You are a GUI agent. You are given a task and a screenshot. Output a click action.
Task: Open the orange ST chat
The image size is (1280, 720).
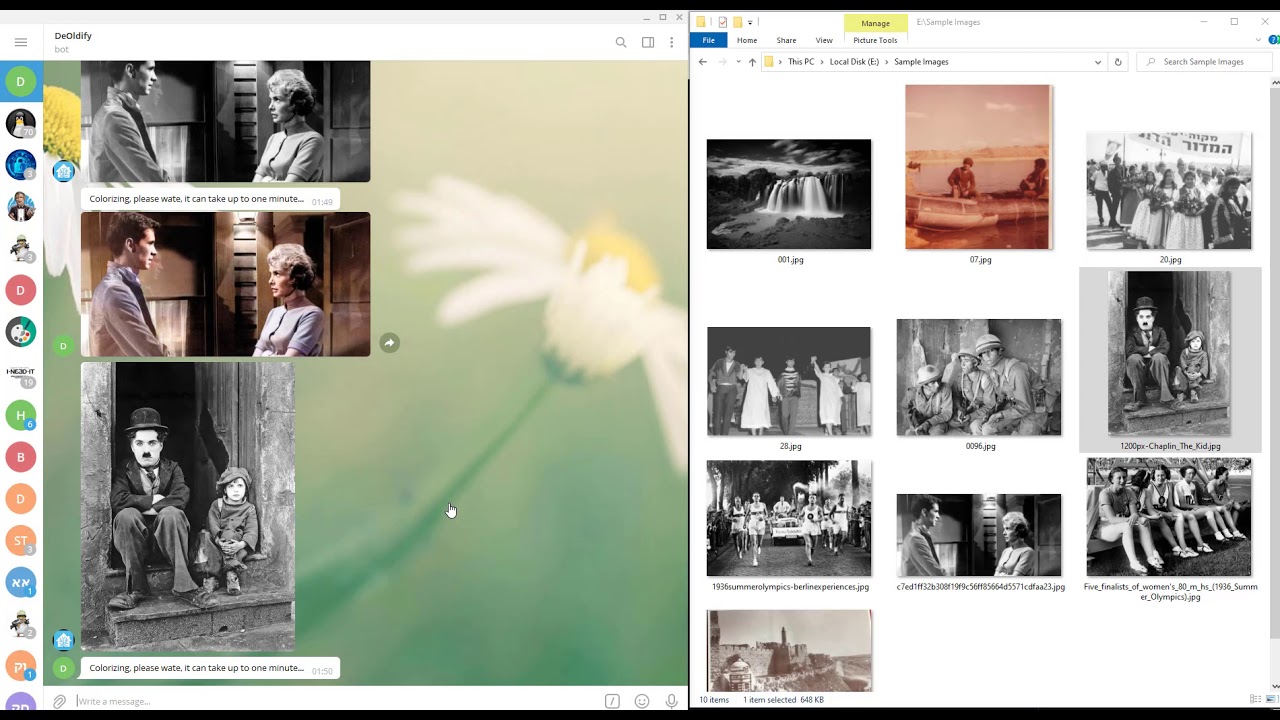point(21,541)
